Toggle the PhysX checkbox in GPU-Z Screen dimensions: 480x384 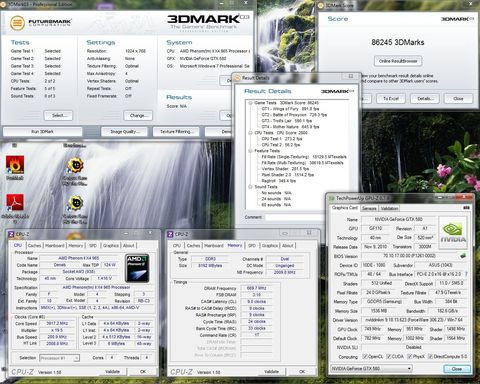(x=410, y=357)
